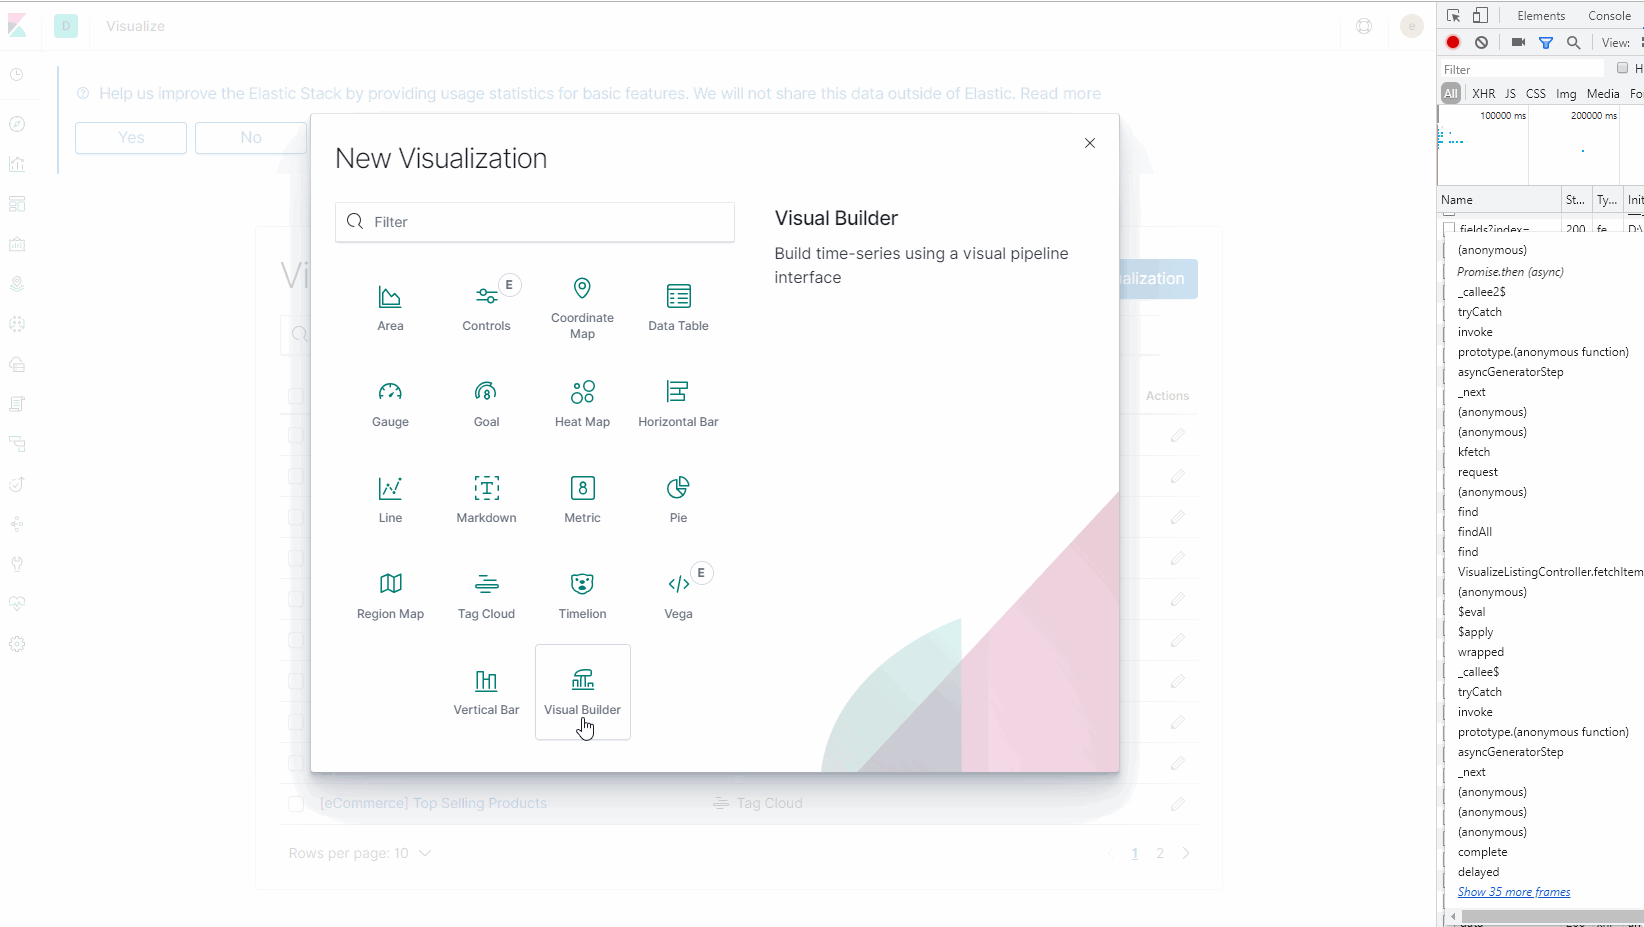Screen dimensions: 1644x927
Task: Choose the Area visualization type
Action: pos(390,308)
